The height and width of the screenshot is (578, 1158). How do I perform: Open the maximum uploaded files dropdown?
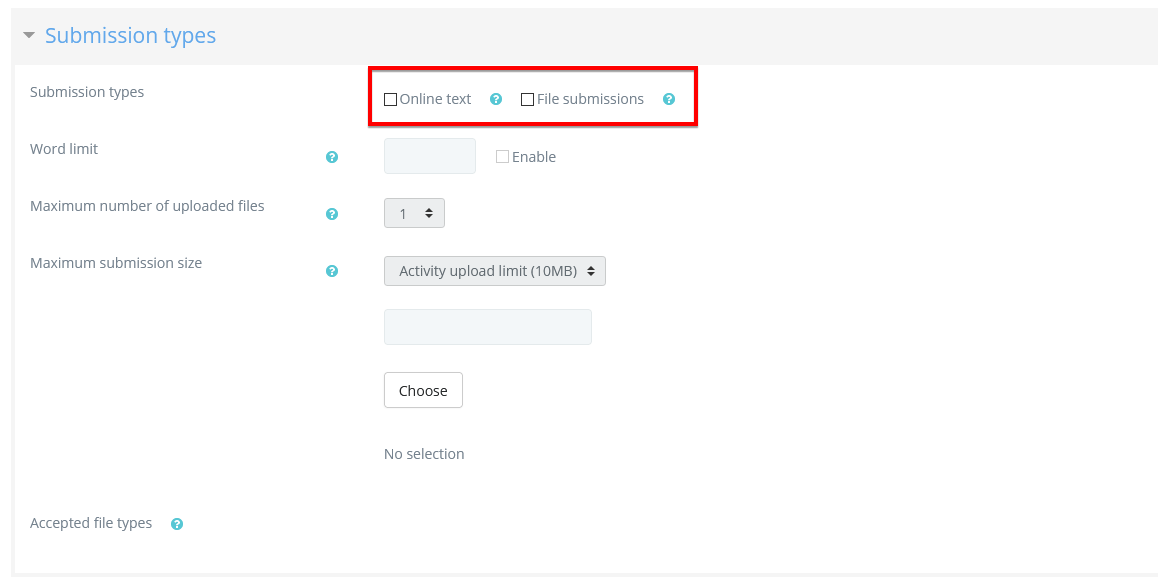pos(414,213)
